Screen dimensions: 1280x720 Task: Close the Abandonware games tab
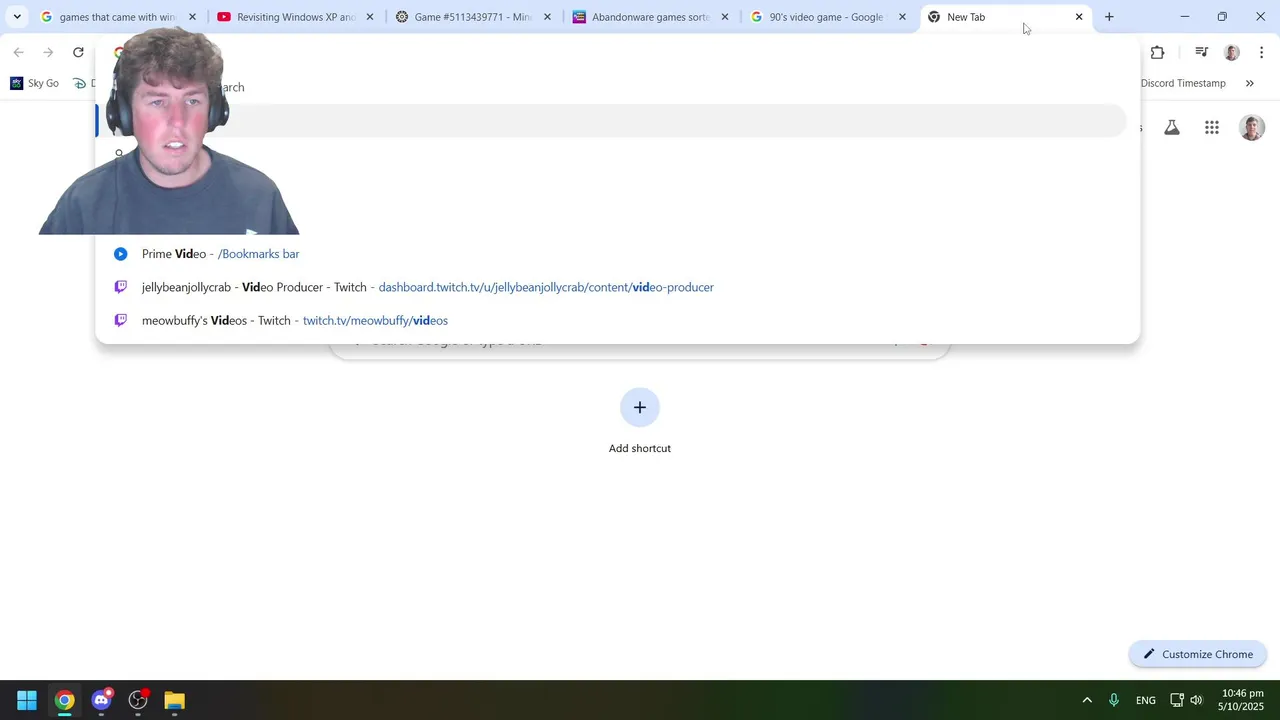click(x=725, y=17)
